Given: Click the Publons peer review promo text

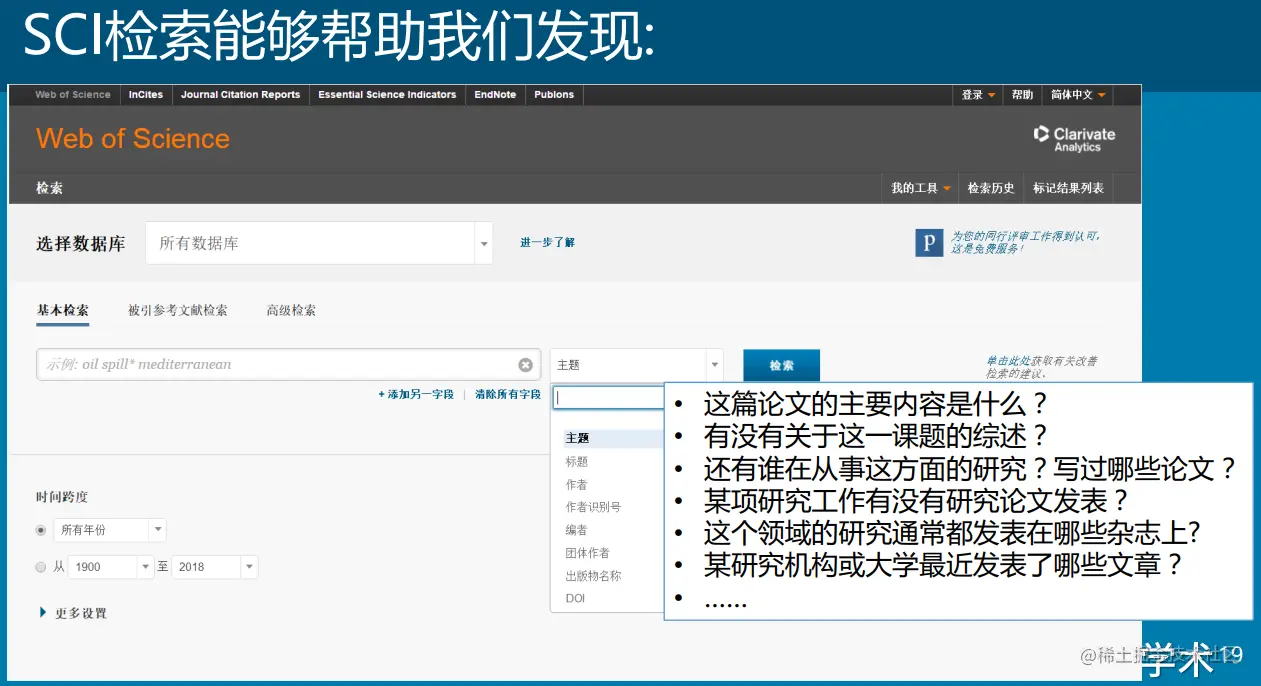Looking at the screenshot, I should 1025,242.
